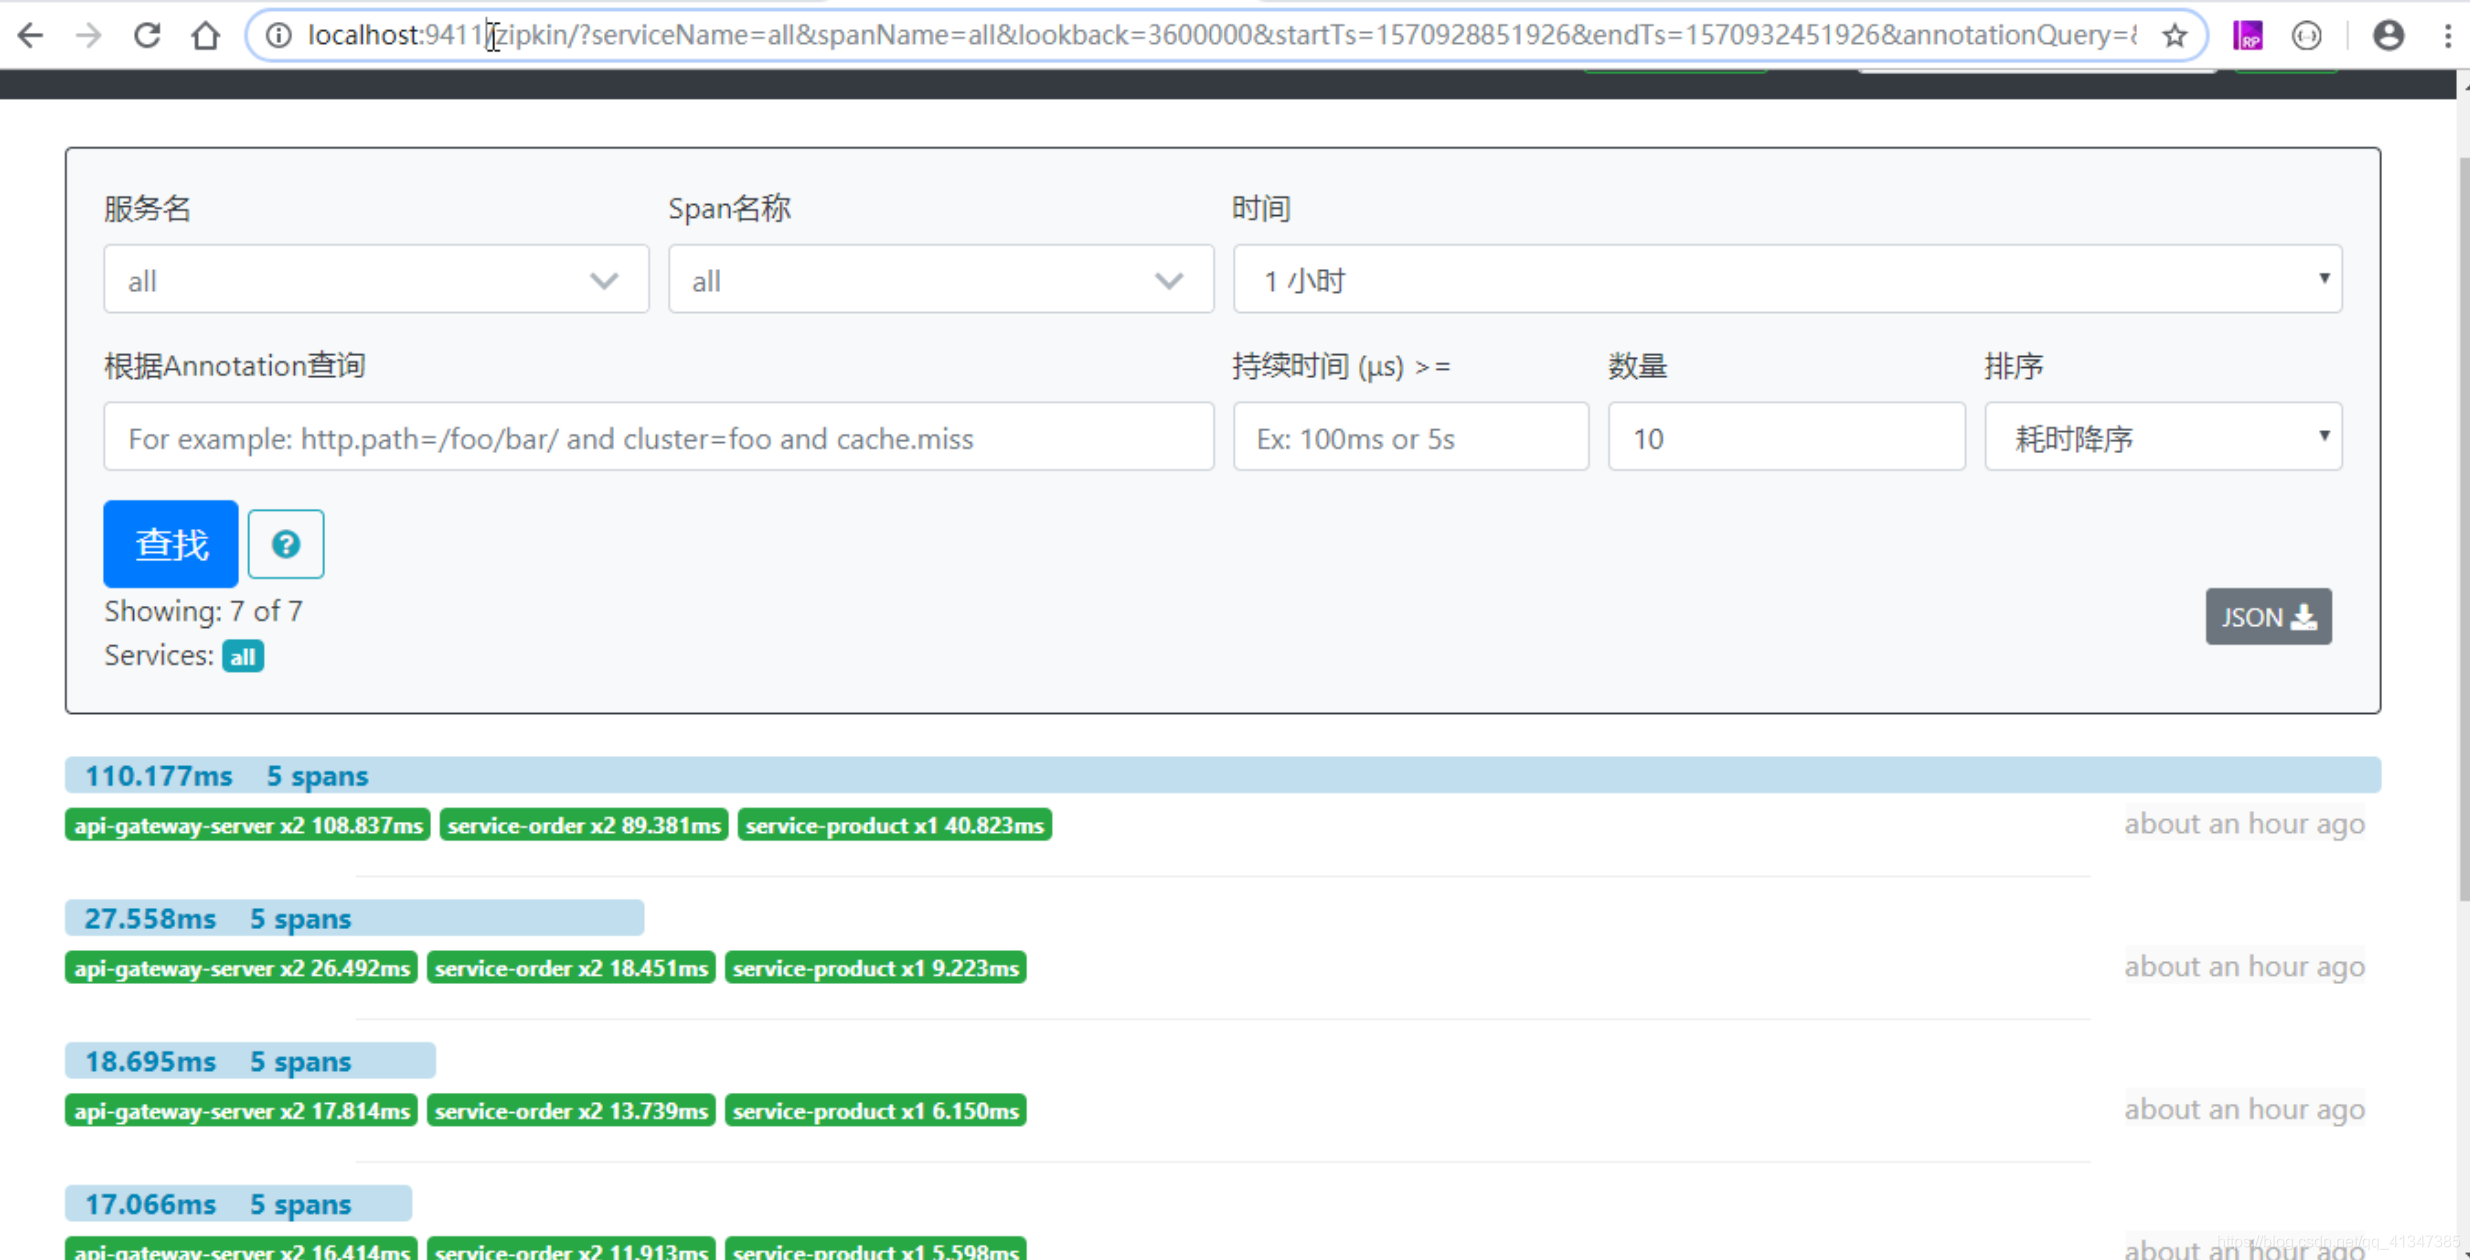Viewport: 2470px width, 1260px height.
Task: Click the service-order x2 13.739ms tag
Action: click(571, 1111)
